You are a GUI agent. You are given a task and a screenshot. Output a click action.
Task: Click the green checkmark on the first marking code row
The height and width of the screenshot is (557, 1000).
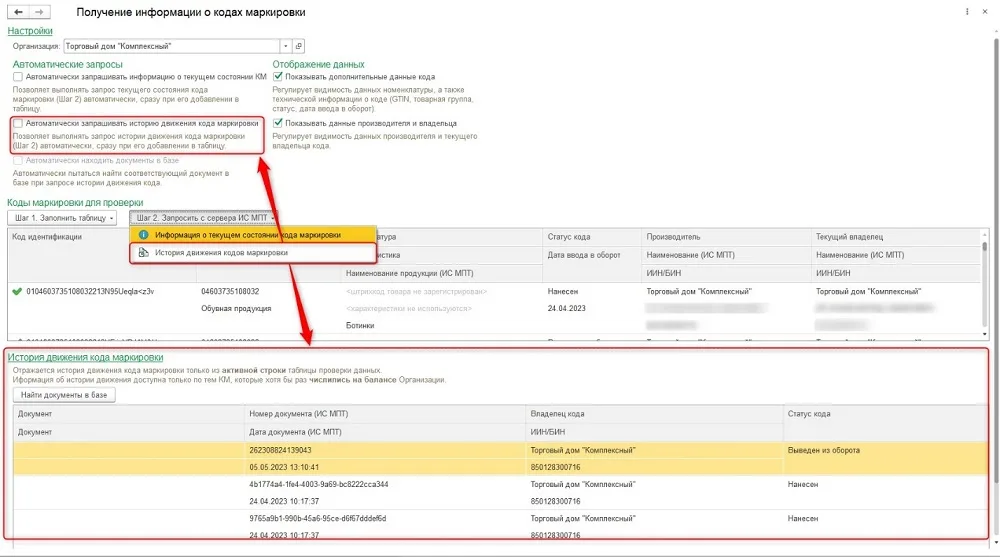coord(17,292)
